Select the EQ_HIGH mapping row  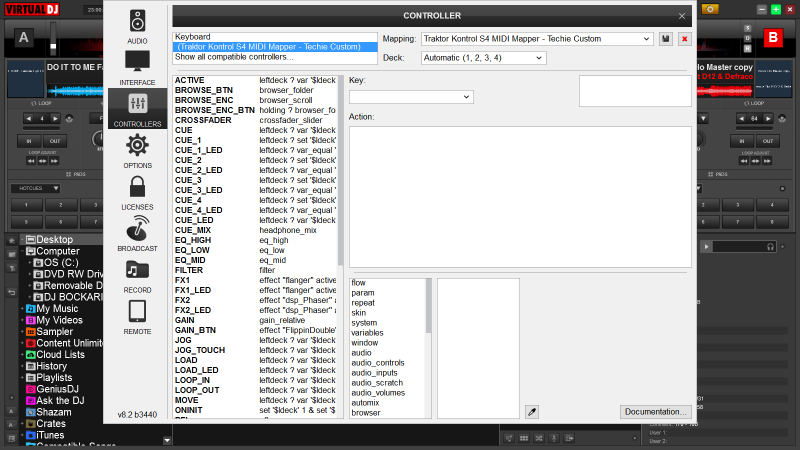pos(255,240)
